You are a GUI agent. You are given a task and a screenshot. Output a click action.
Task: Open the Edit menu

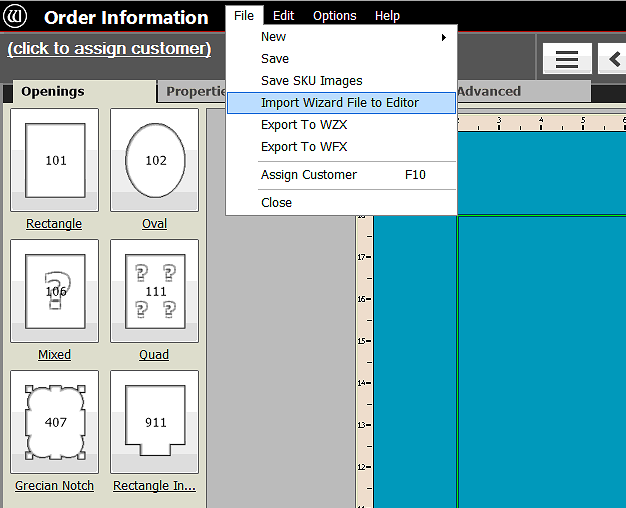pos(283,16)
